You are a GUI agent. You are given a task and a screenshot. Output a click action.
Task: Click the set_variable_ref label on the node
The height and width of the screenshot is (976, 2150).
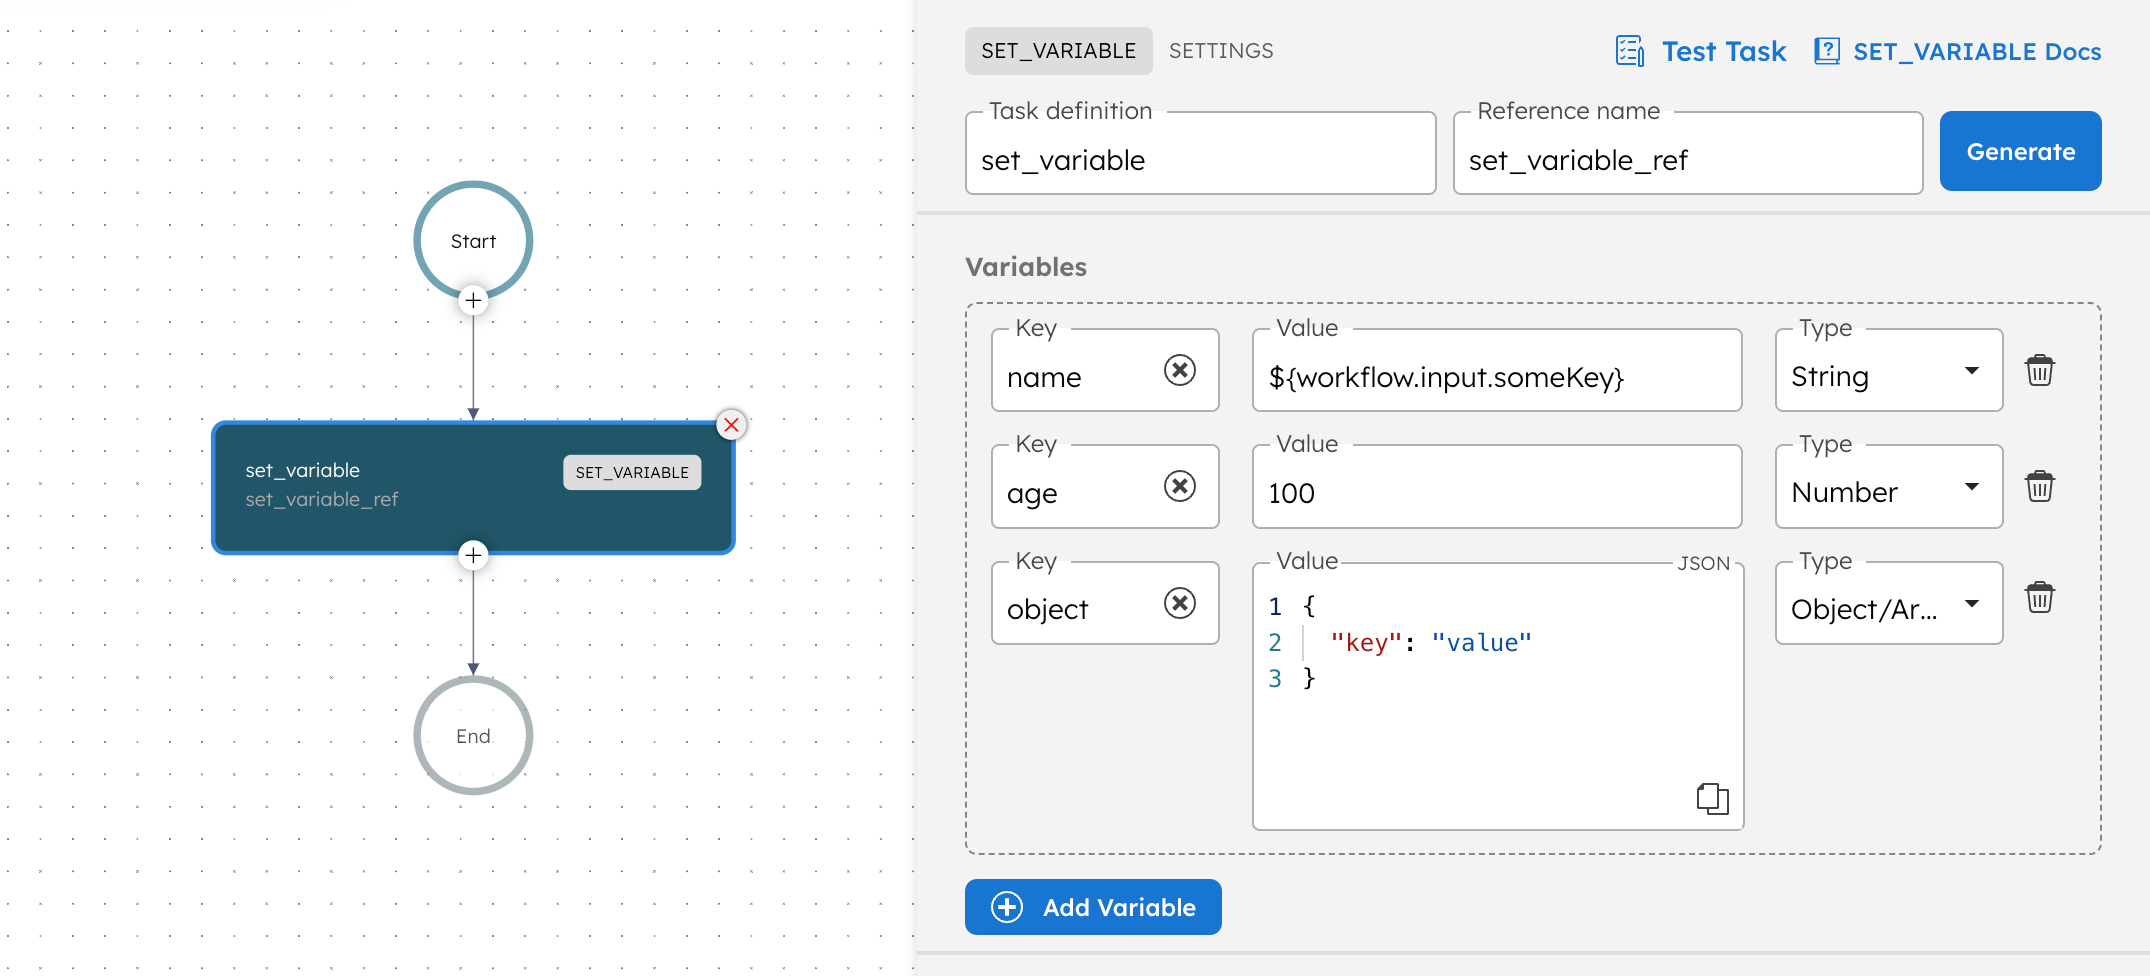[322, 499]
